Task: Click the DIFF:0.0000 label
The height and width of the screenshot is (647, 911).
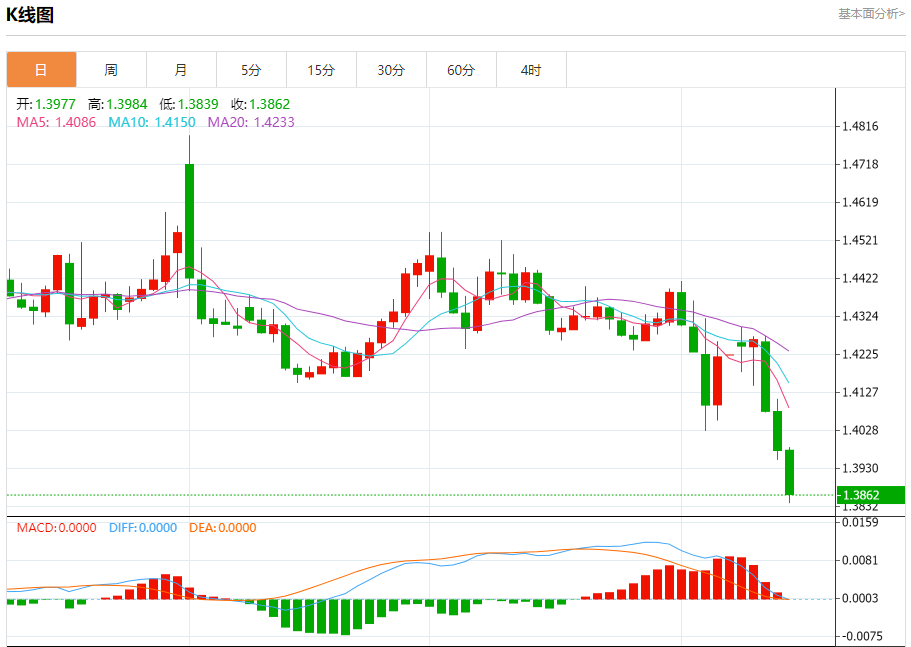Action: (143, 527)
